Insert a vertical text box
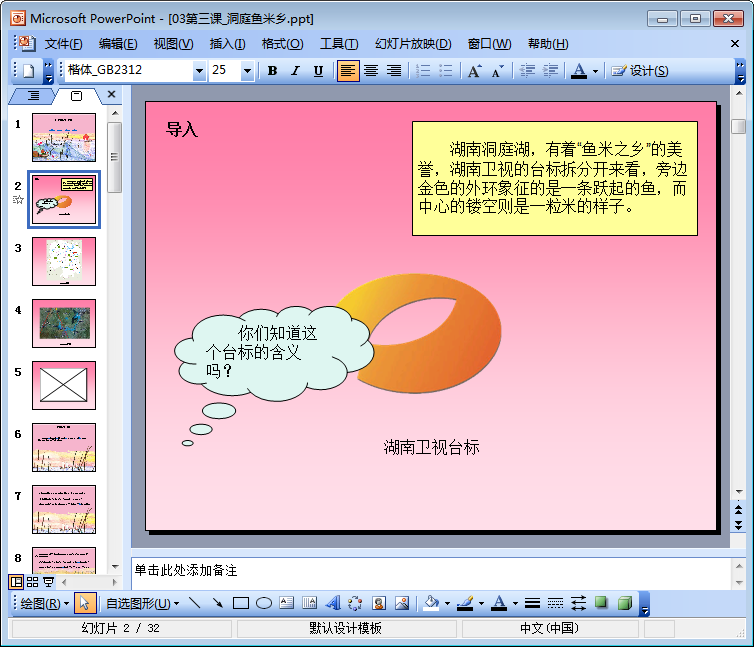 tap(310, 603)
